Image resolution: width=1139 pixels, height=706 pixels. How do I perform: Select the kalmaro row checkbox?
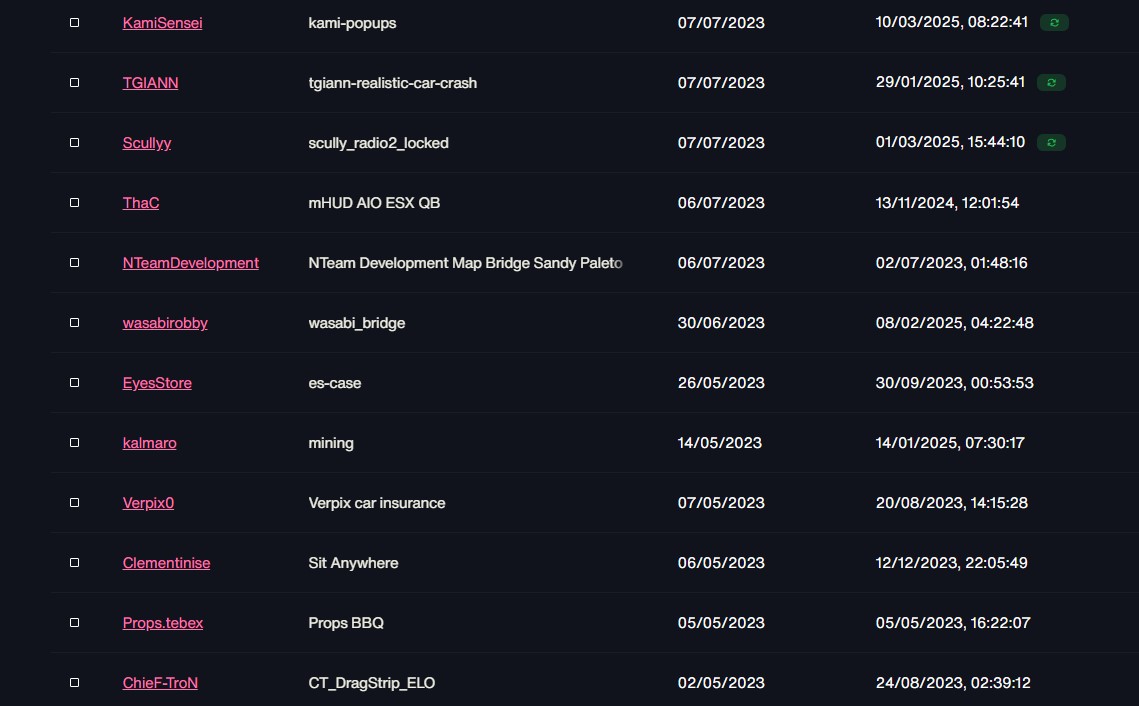coord(74,442)
